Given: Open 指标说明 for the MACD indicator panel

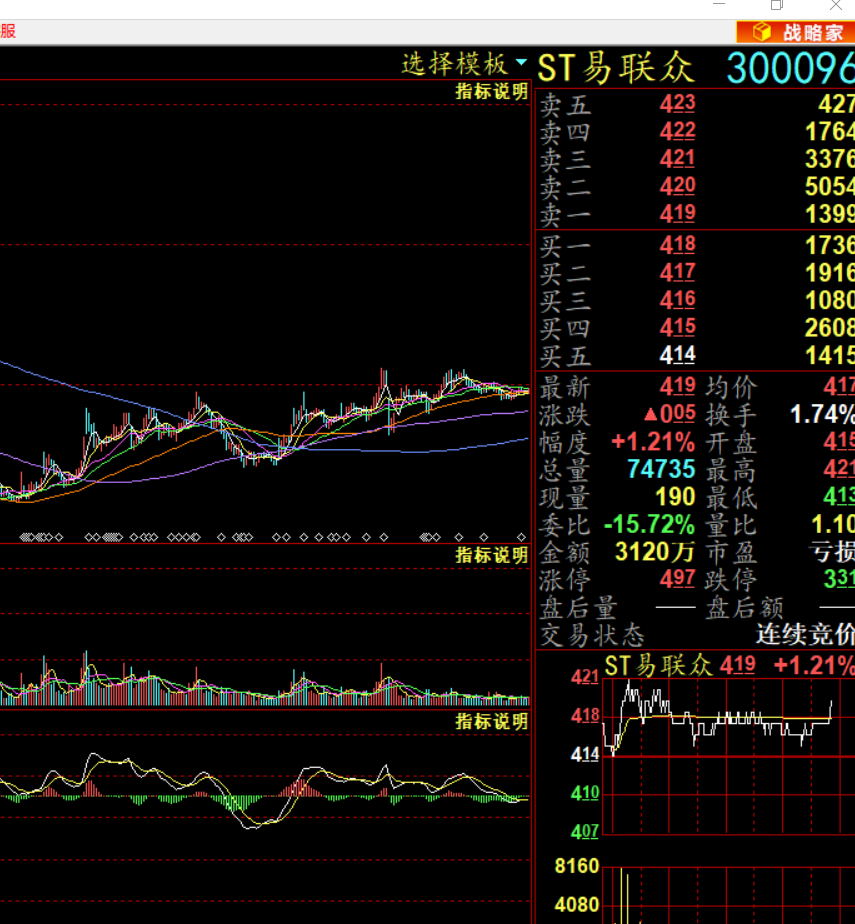Looking at the screenshot, I should coord(491,722).
